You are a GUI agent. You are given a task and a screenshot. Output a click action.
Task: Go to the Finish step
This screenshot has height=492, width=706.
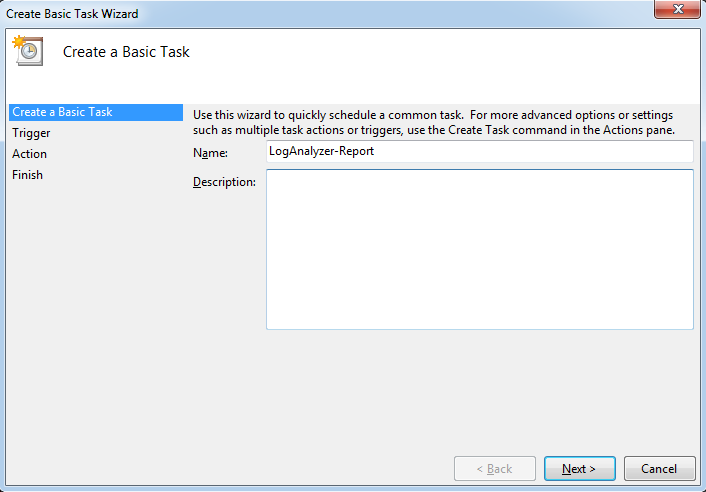tap(27, 175)
